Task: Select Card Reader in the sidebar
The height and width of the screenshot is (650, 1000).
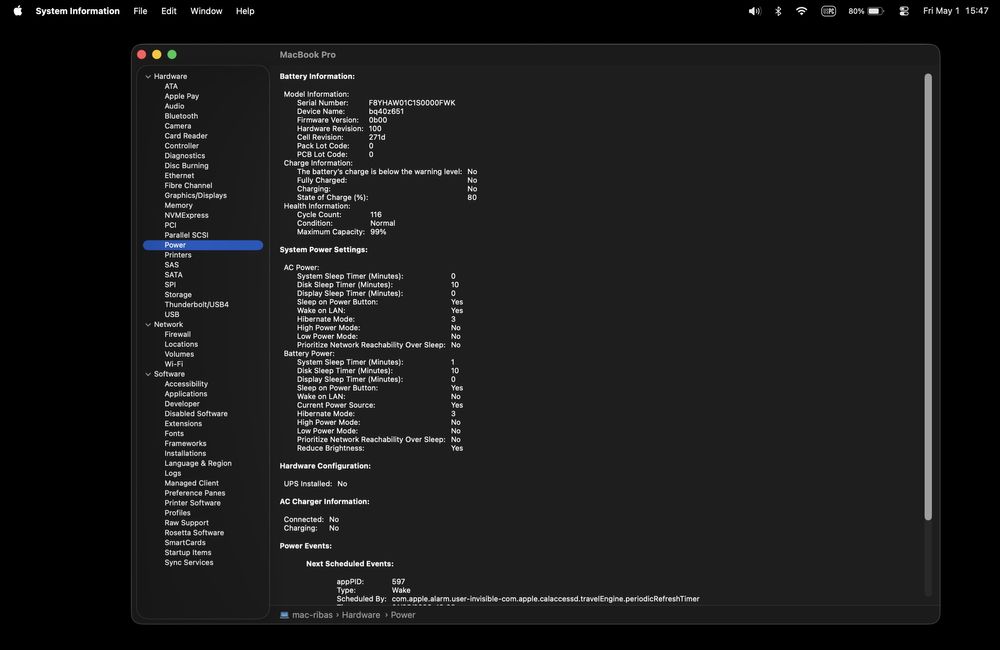Action: tap(186, 136)
